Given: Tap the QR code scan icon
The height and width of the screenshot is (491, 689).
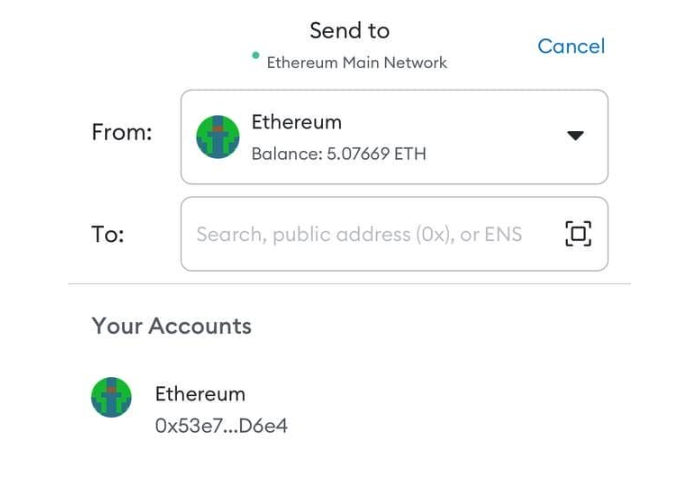Looking at the screenshot, I should 577,234.
